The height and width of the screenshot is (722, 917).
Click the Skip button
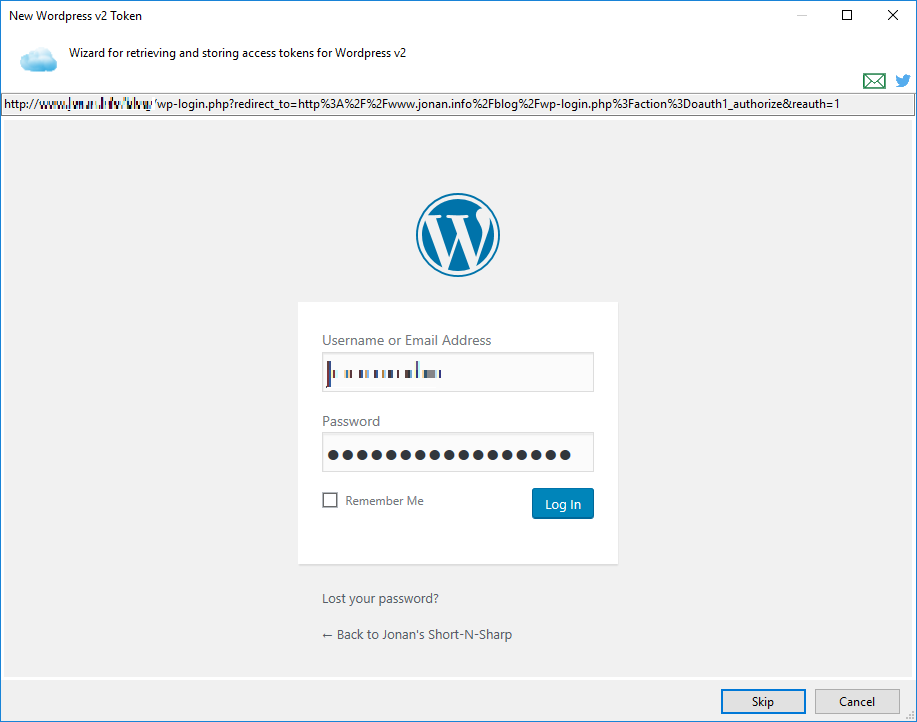(763, 702)
